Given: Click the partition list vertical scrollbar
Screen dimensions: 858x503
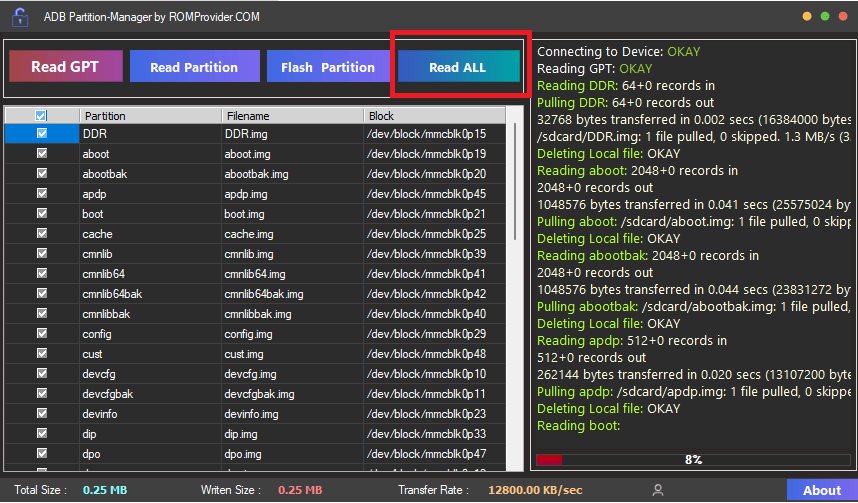Looking at the screenshot, I should (514, 181).
